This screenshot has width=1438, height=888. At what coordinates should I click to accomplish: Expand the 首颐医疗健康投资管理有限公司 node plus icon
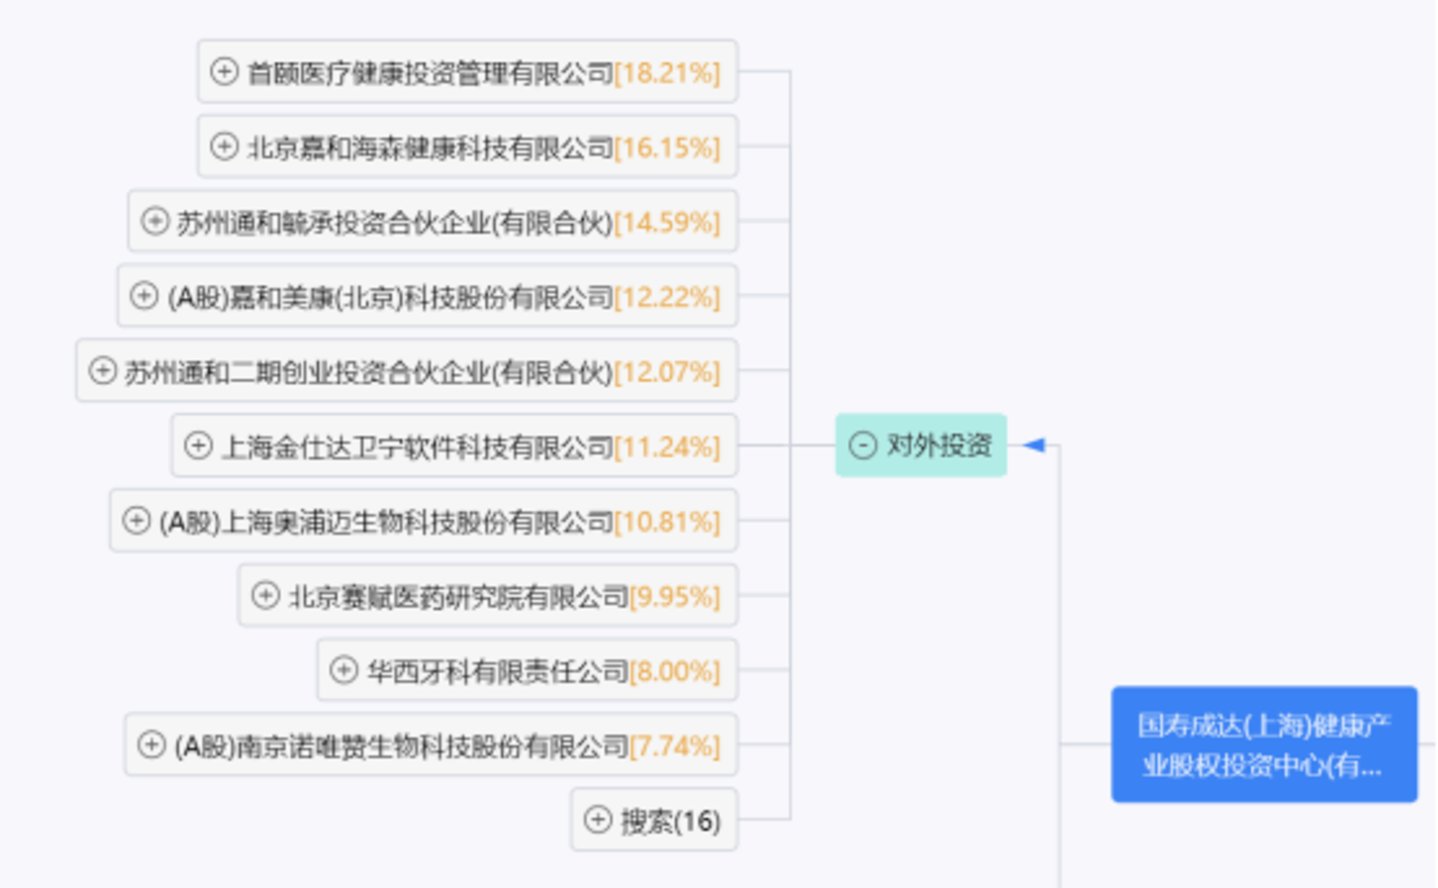point(224,71)
